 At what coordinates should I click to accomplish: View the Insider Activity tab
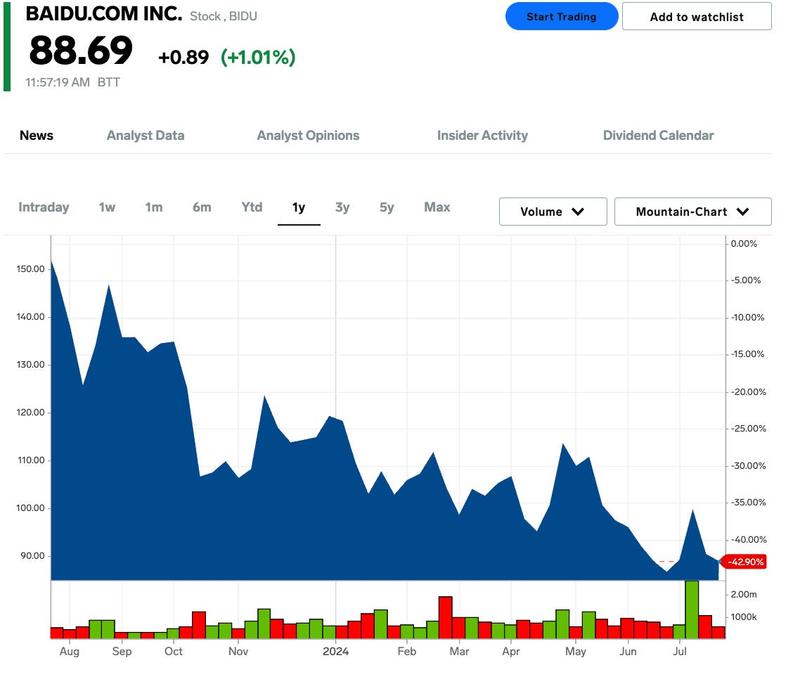(x=482, y=135)
